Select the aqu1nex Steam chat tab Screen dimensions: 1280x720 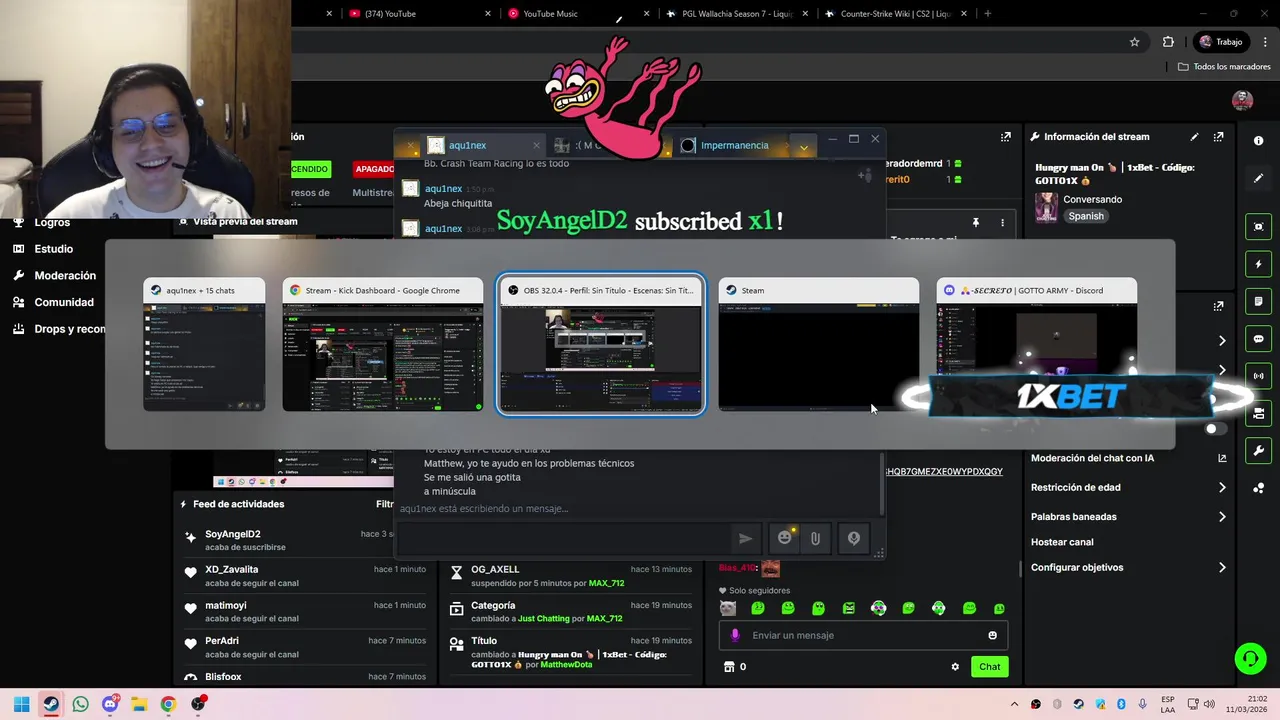(483, 145)
